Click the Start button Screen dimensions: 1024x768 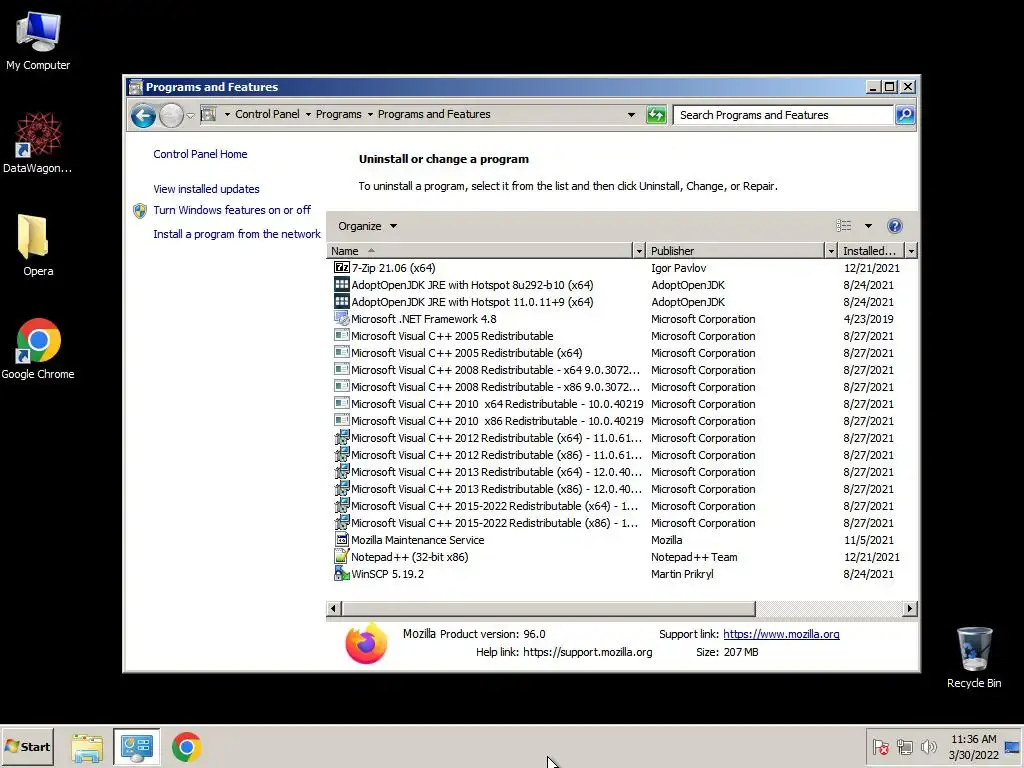pos(27,746)
